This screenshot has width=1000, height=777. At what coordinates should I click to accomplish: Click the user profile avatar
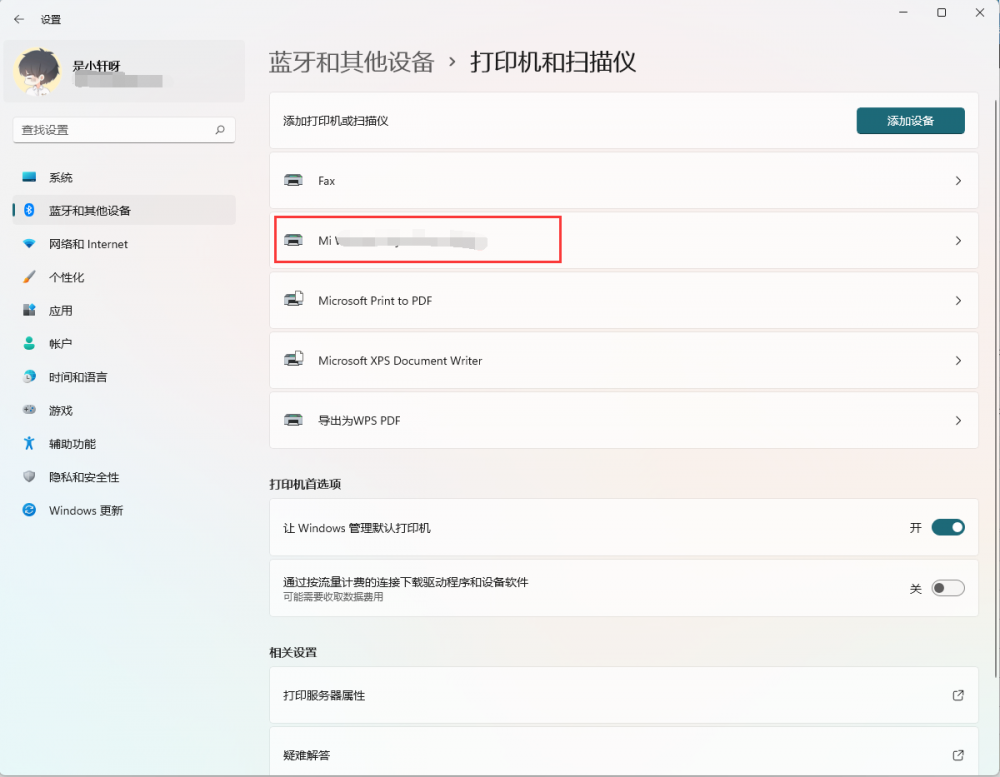click(x=38, y=71)
